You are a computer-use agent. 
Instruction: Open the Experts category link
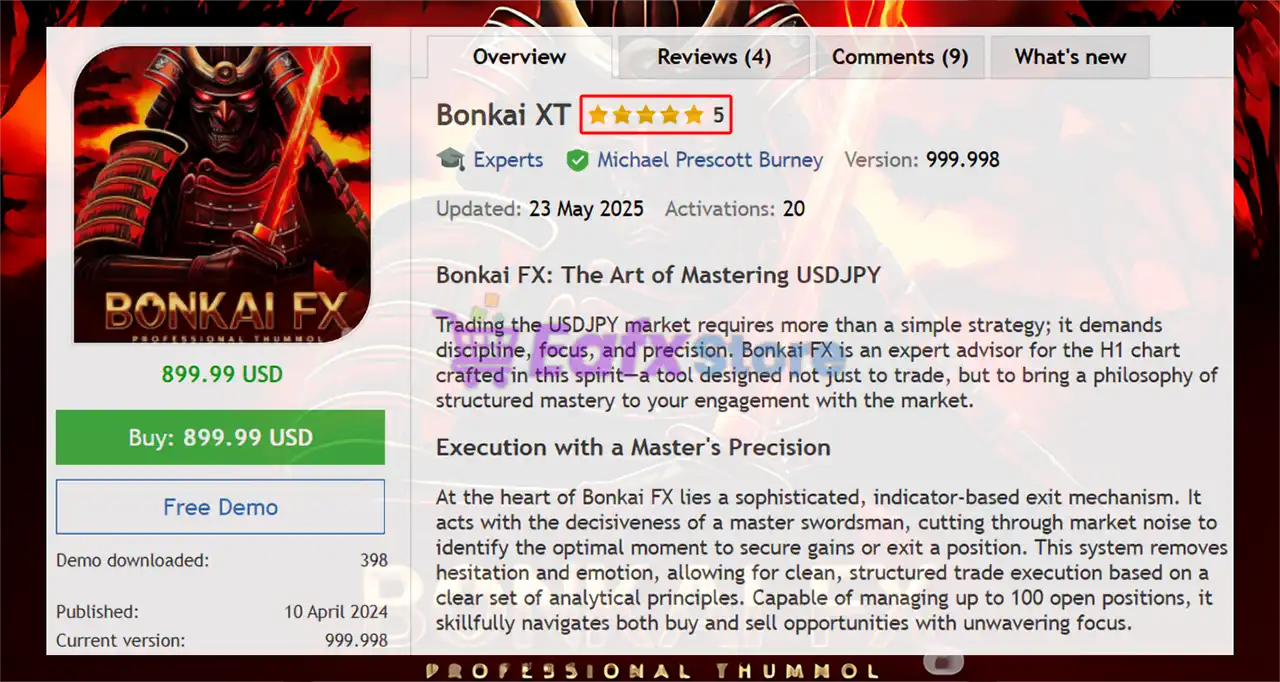[508, 160]
